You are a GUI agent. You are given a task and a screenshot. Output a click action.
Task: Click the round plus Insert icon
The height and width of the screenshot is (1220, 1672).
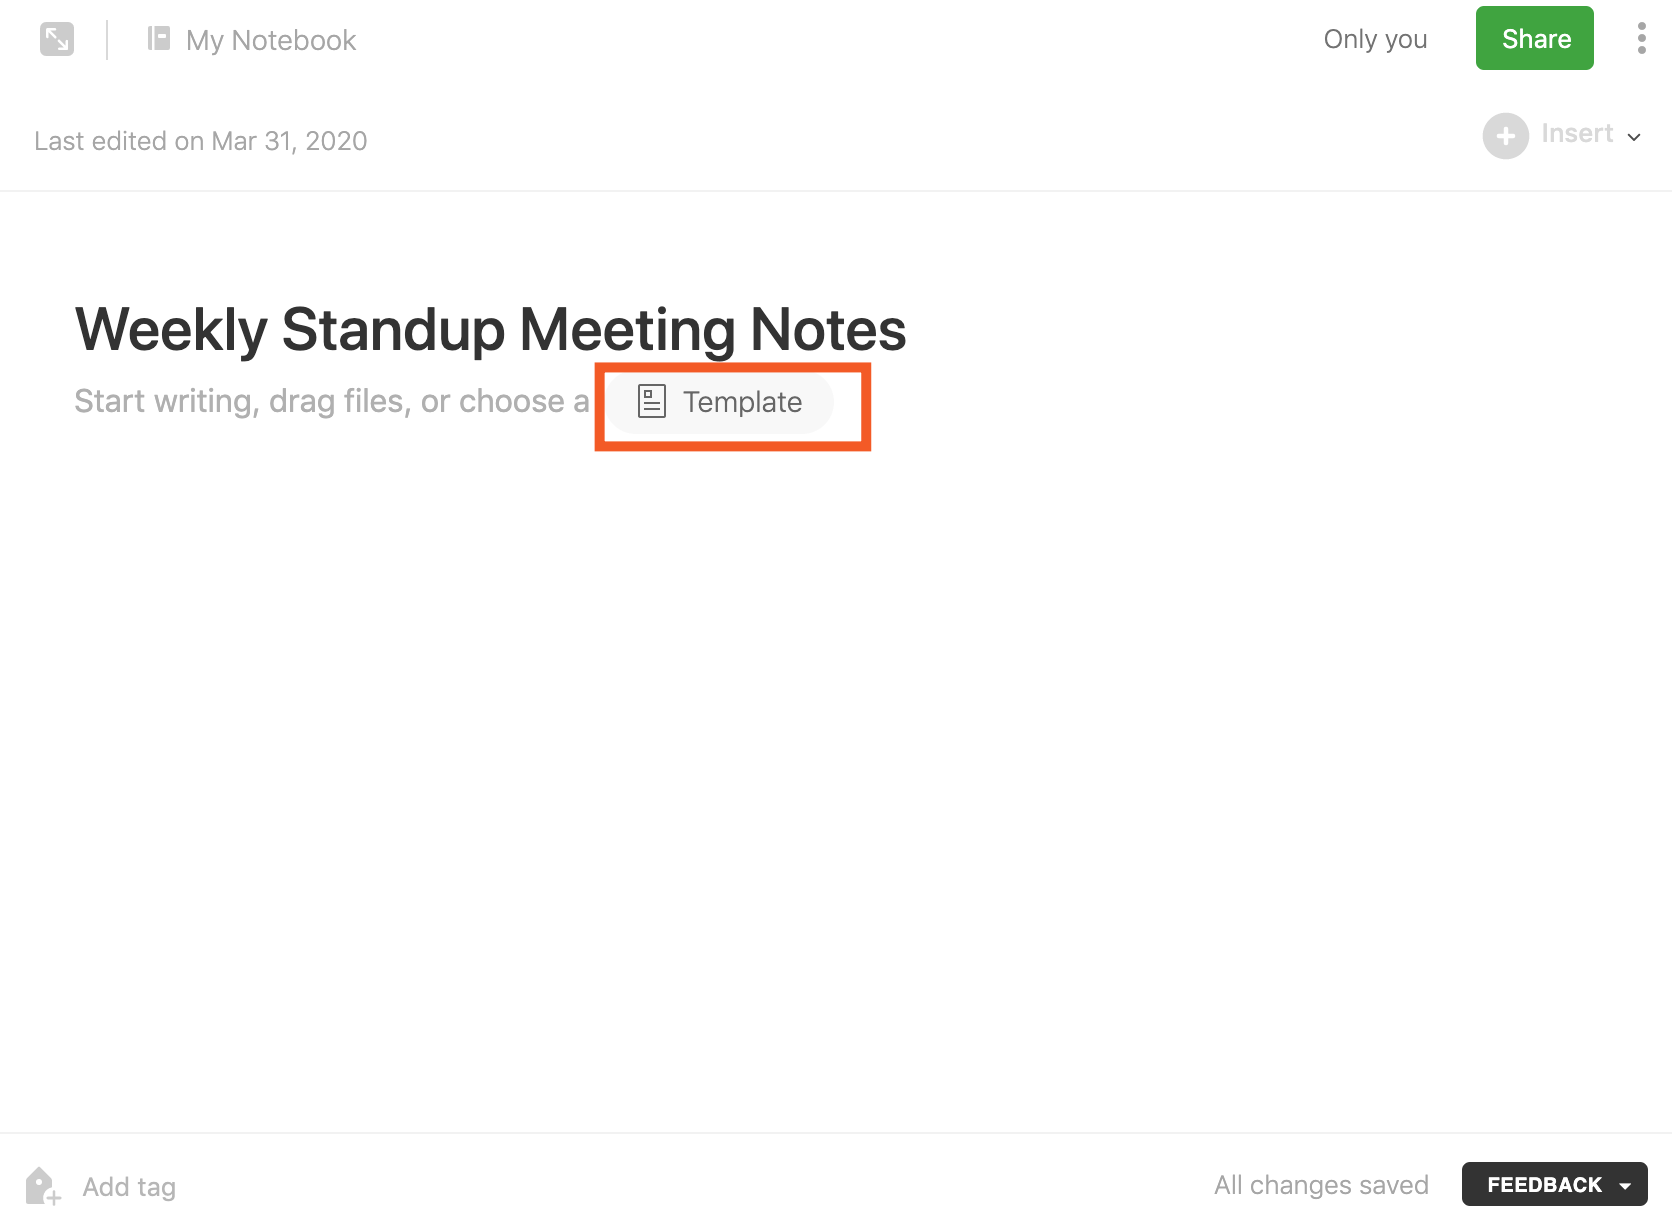tap(1505, 136)
